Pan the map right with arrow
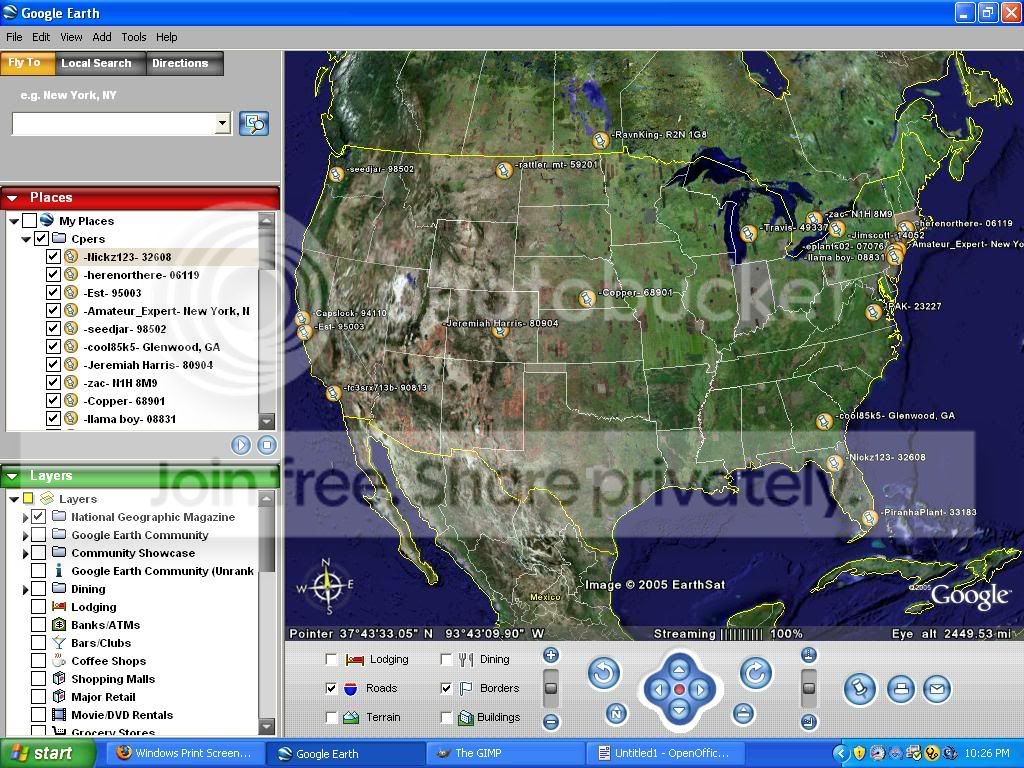1024x768 pixels. click(700, 690)
